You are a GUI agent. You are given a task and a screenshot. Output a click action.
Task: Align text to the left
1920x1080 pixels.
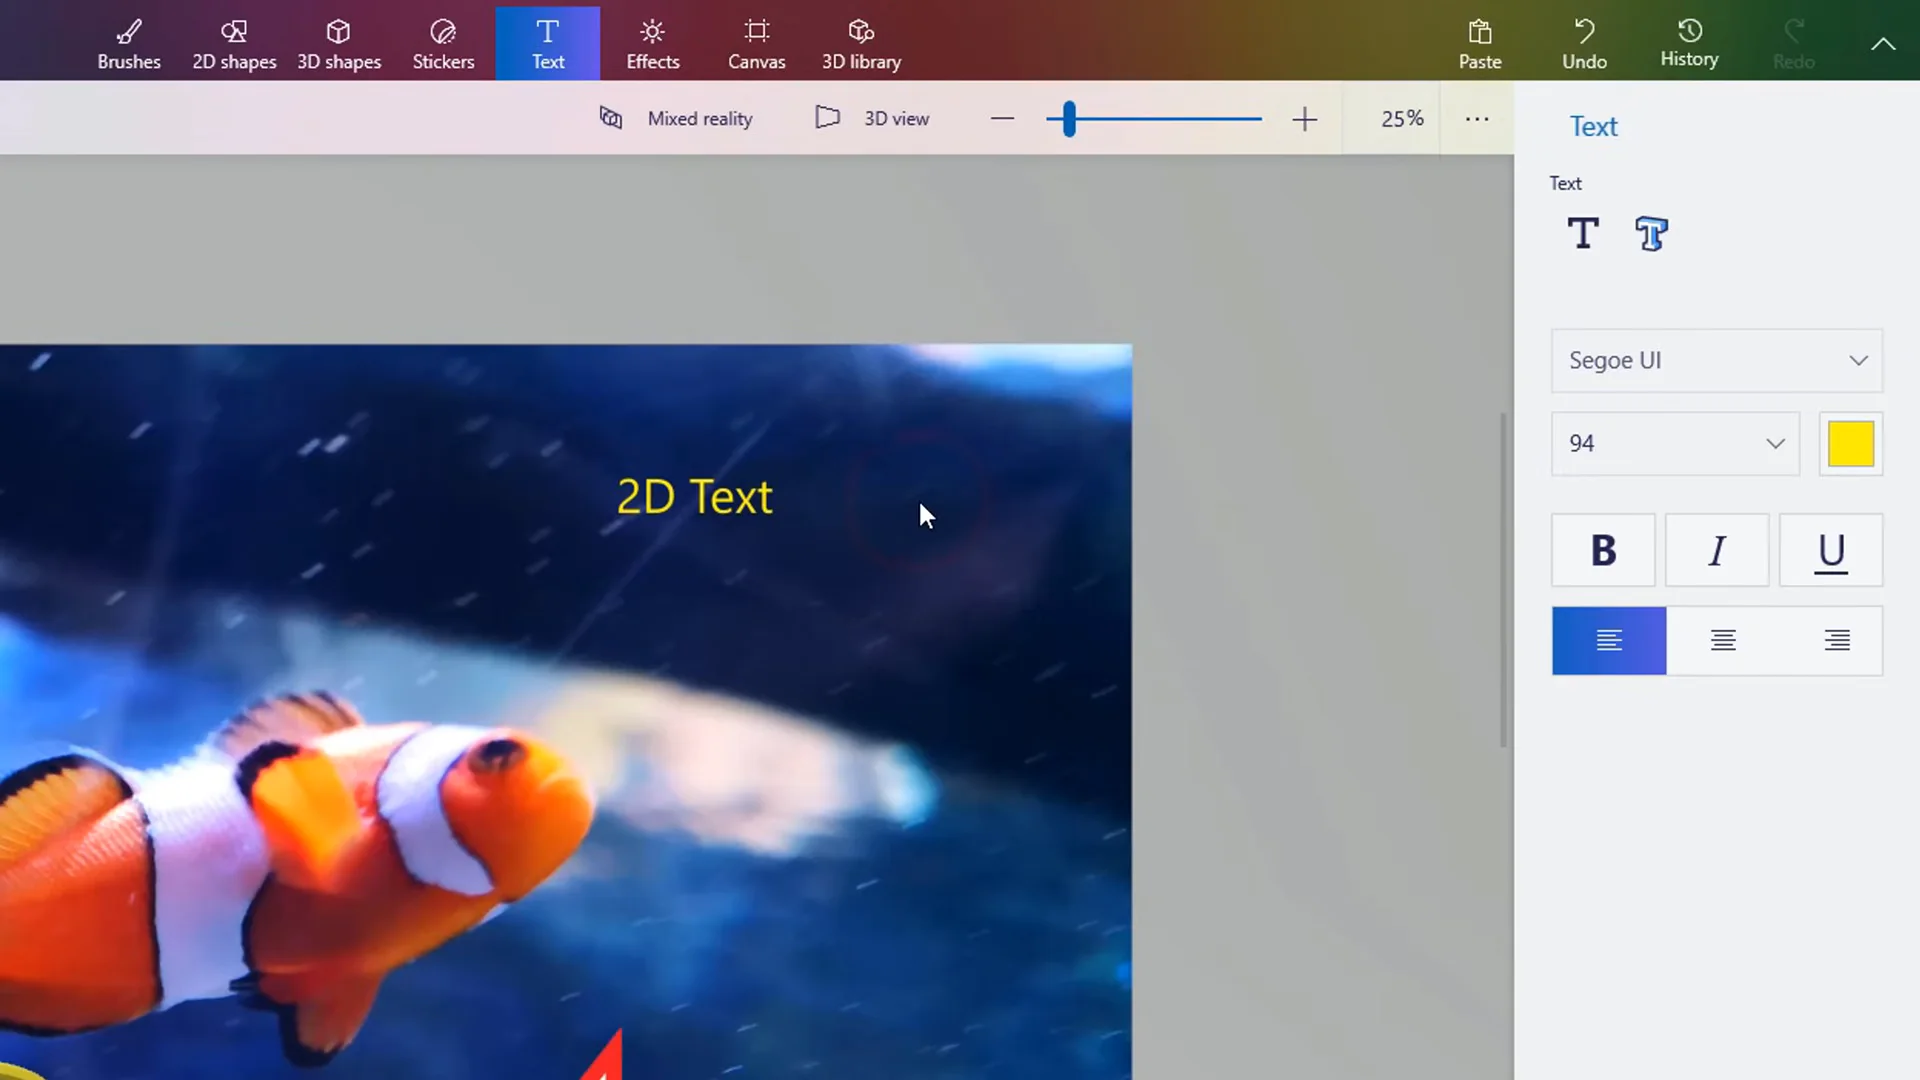click(x=1609, y=641)
